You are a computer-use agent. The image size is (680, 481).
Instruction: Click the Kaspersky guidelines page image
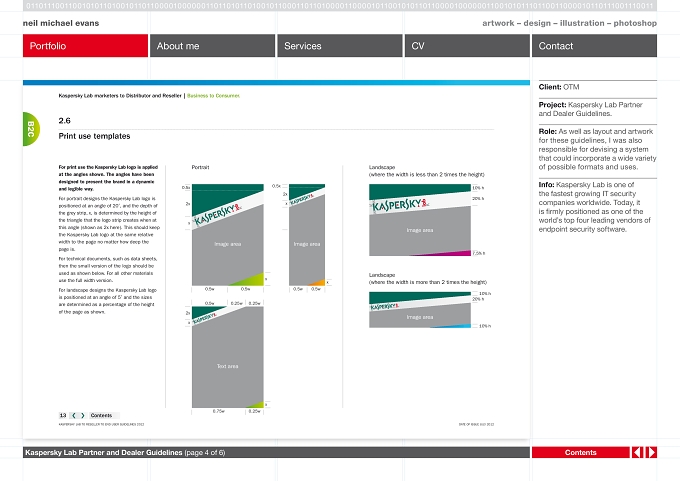[x=276, y=259]
